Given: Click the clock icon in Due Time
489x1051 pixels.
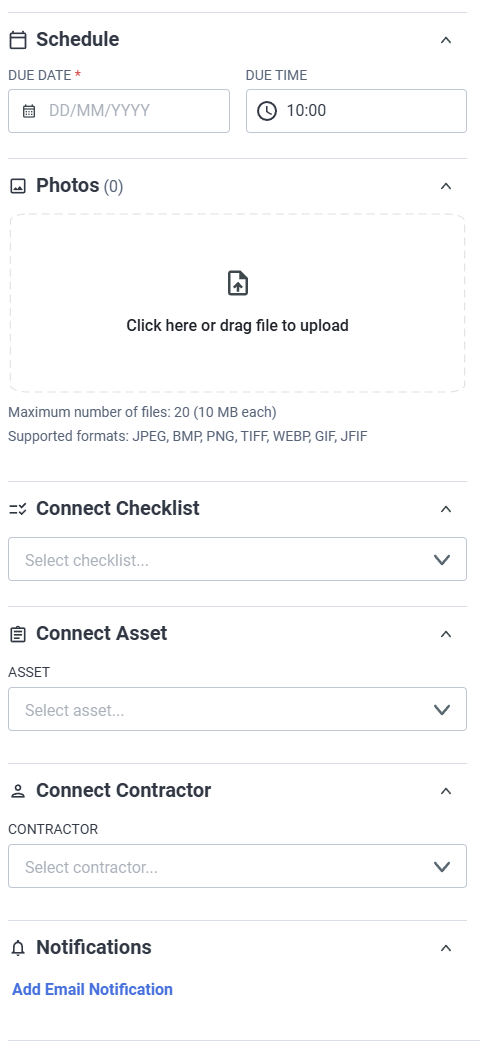Looking at the screenshot, I should coord(267,111).
